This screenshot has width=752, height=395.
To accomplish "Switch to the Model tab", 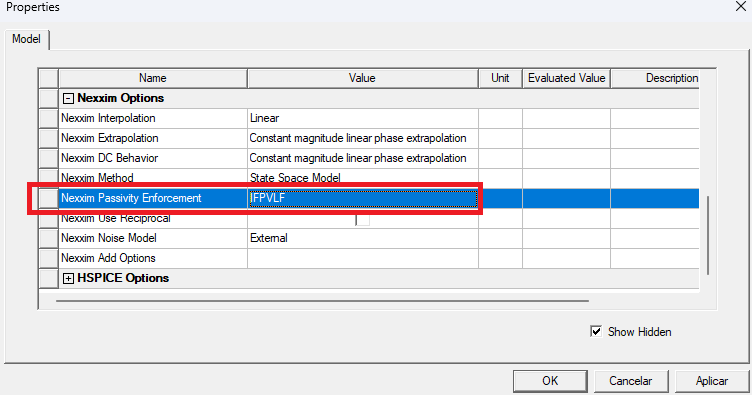I will (x=26, y=39).
